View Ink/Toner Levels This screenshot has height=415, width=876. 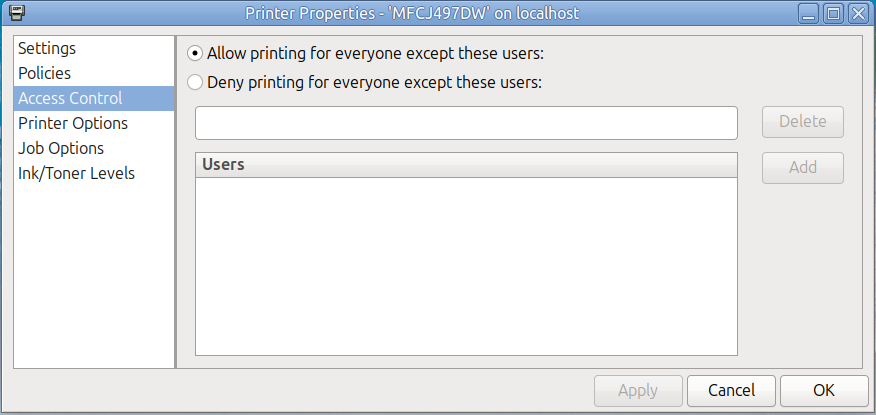click(x=76, y=173)
